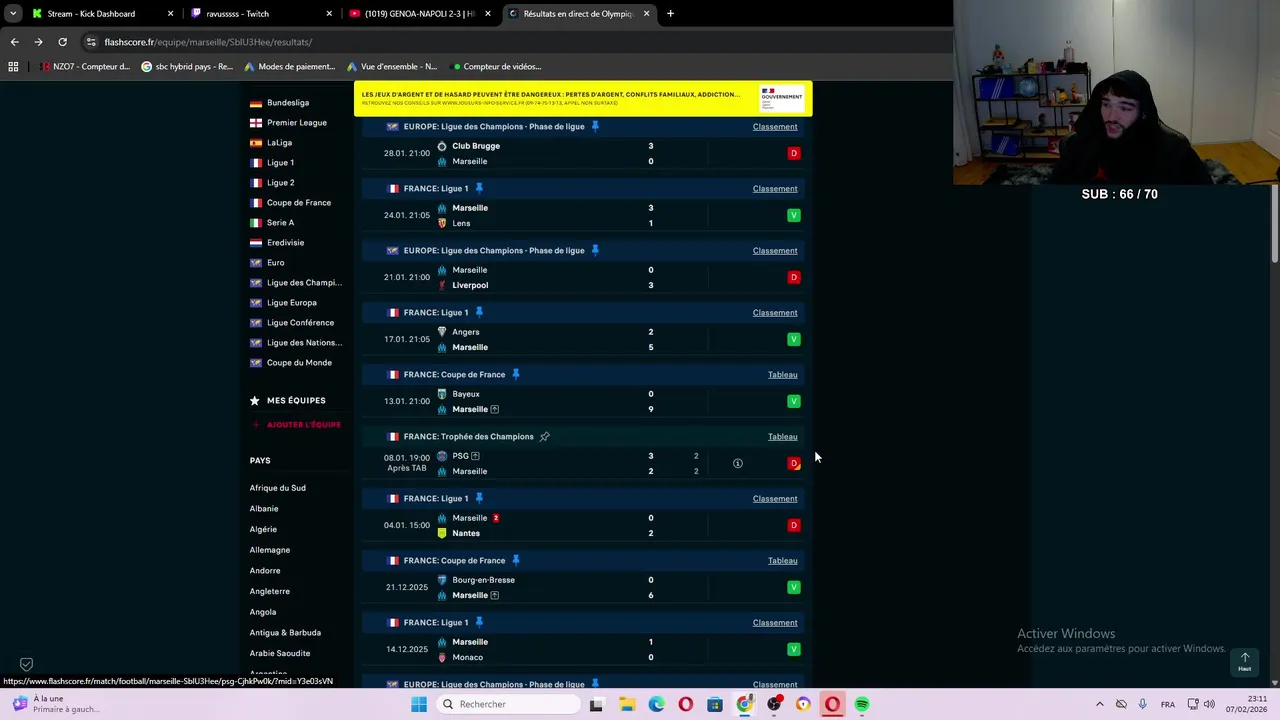This screenshot has height=720, width=1280.
Task: Click the info icon on PSG-Marseille match
Action: 738,463
